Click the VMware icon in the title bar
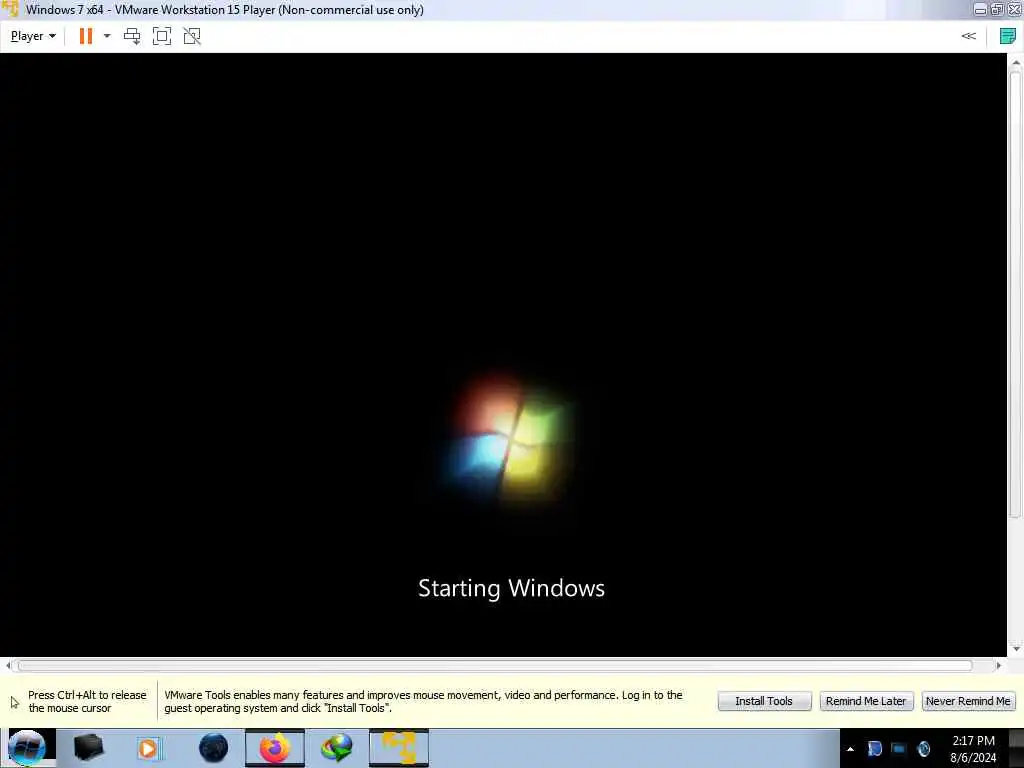This screenshot has width=1024, height=768. click(x=10, y=10)
